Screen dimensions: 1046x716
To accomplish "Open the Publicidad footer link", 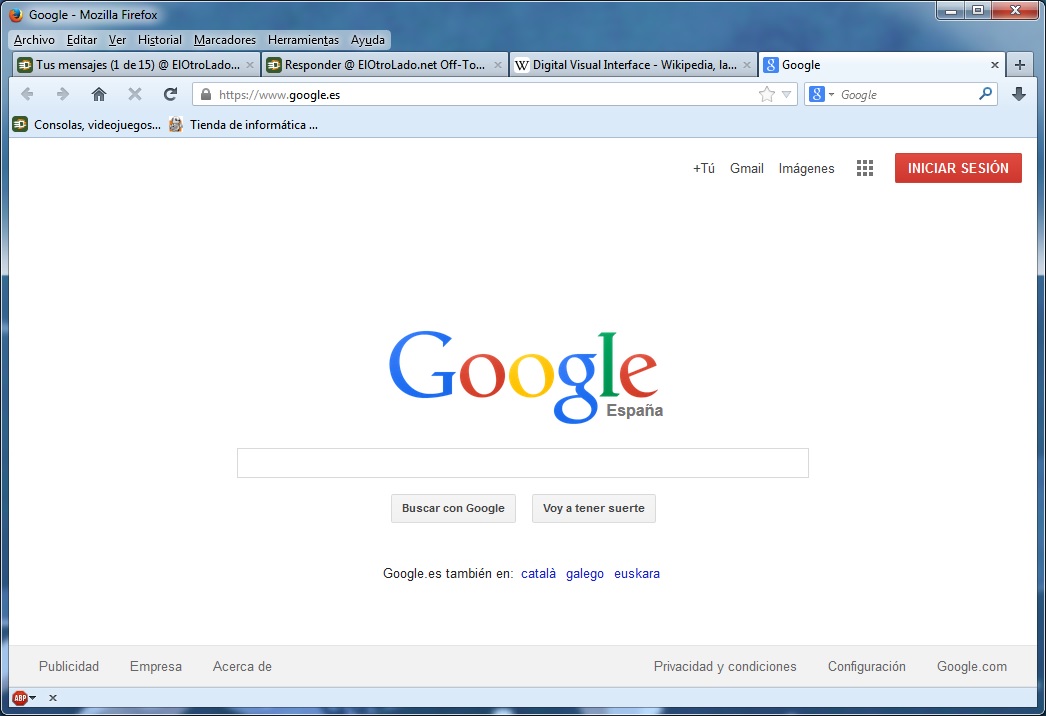I will 69,667.
